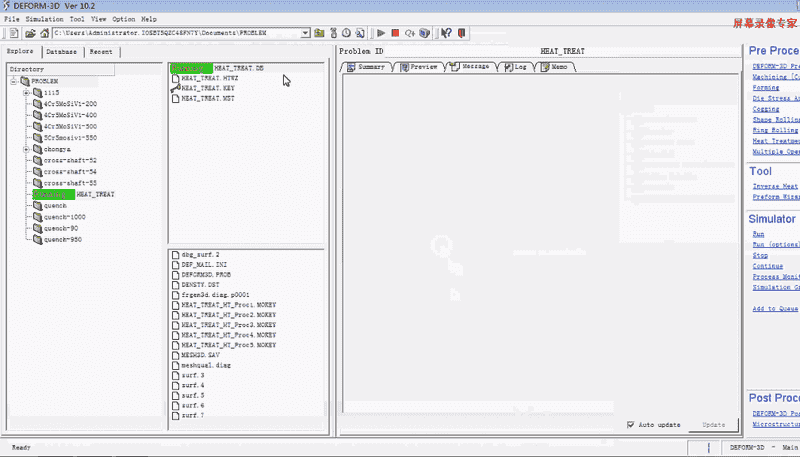This screenshot has height=457, width=800.
Task: Open the File menu
Action: click(12, 19)
